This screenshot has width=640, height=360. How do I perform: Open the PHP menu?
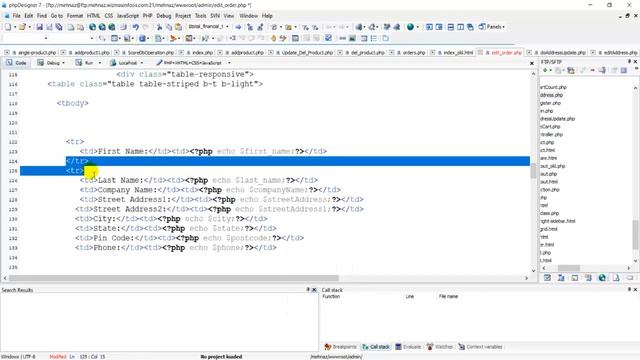click(147, 16)
